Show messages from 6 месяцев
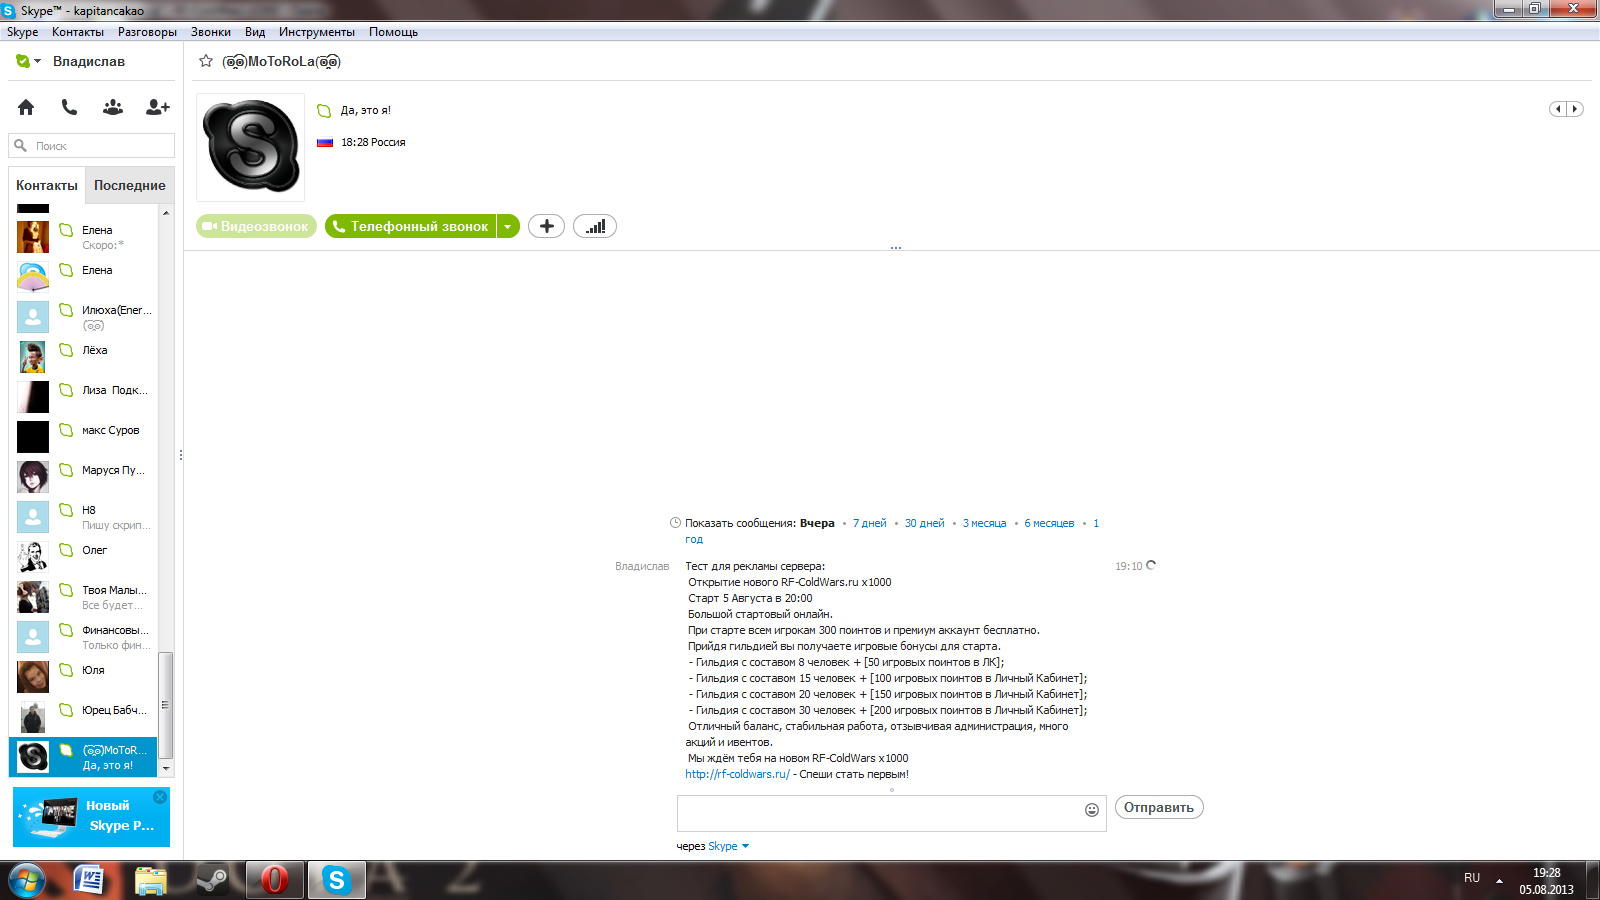This screenshot has height=900, width=1600. tap(1049, 523)
